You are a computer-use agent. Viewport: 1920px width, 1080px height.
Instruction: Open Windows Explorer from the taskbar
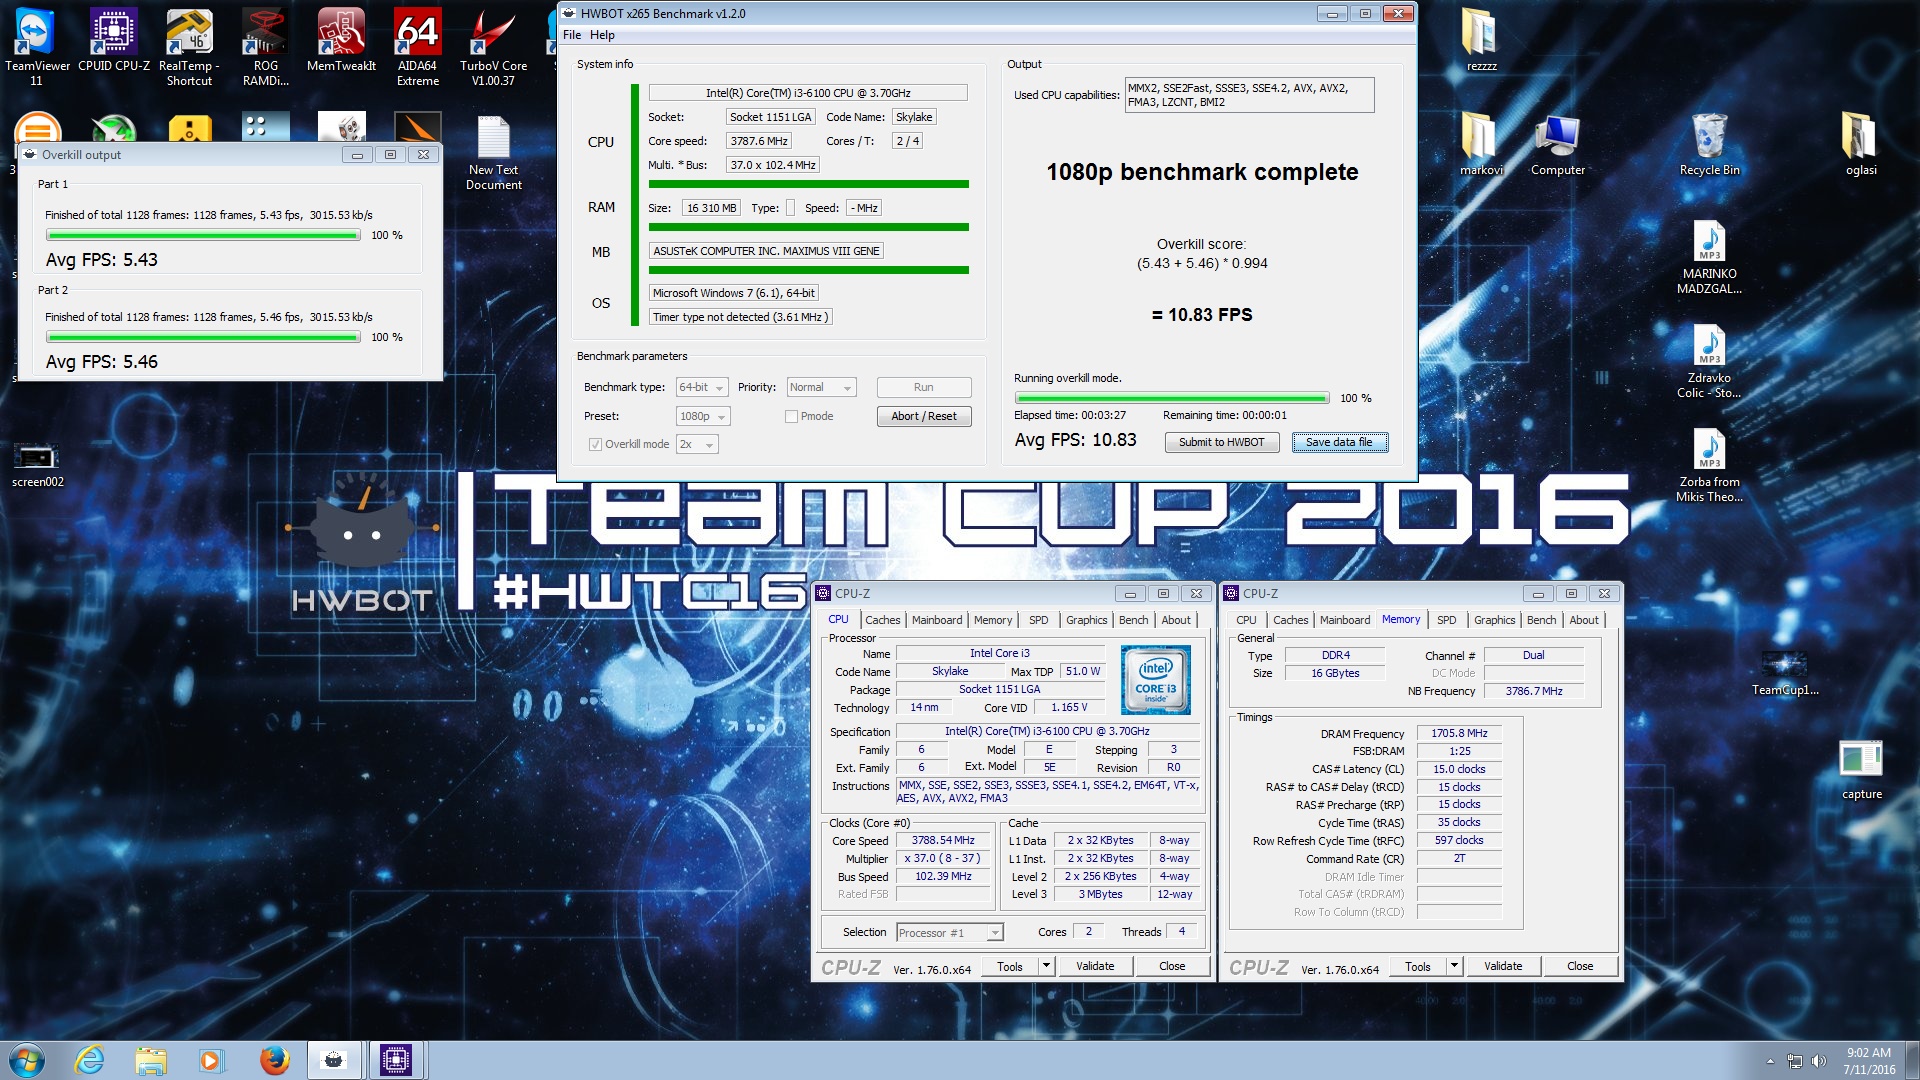[x=151, y=1060]
